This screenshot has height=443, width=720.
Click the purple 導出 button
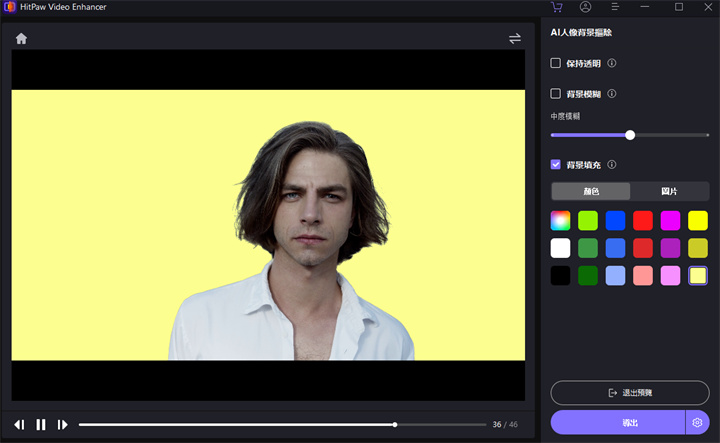click(617, 423)
